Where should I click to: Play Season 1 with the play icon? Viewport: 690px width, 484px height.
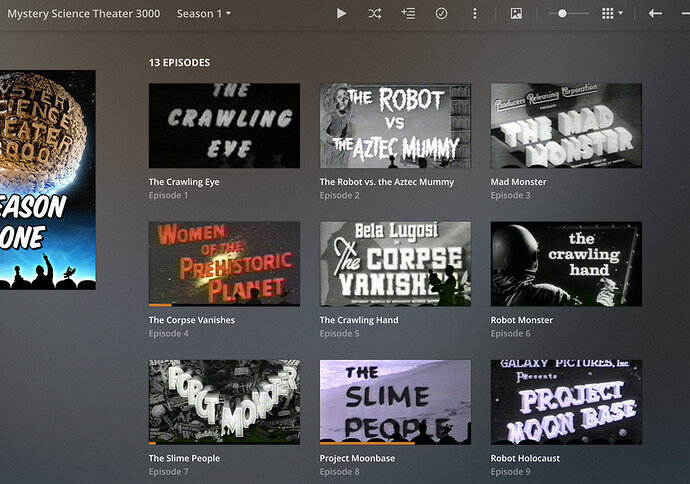pyautogui.click(x=341, y=14)
